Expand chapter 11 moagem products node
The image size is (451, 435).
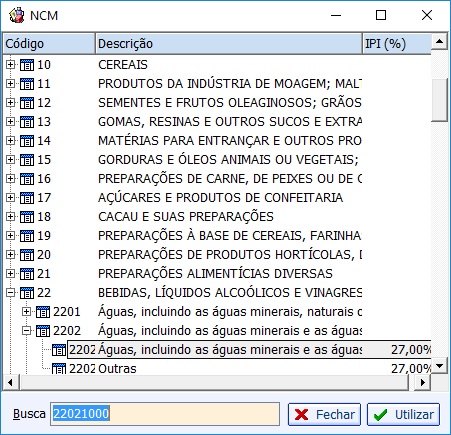10,83
